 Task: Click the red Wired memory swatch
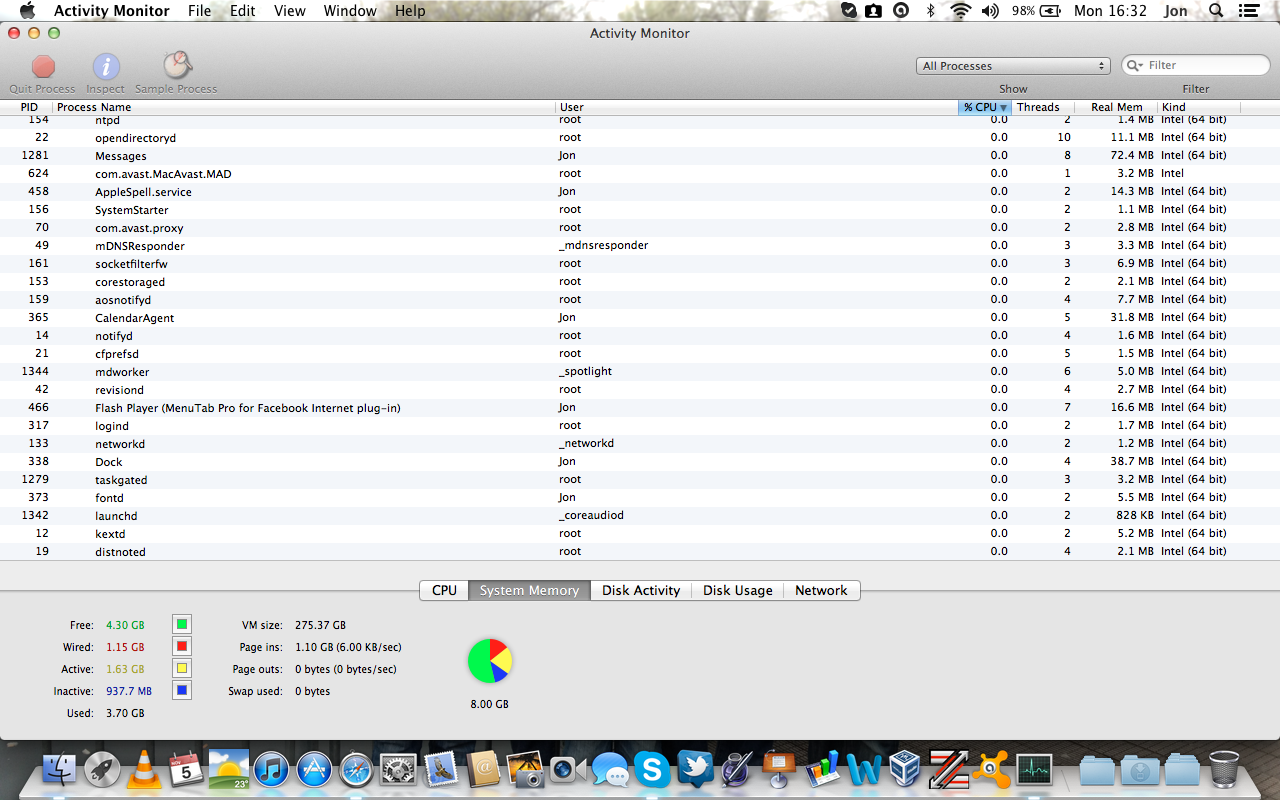point(182,647)
